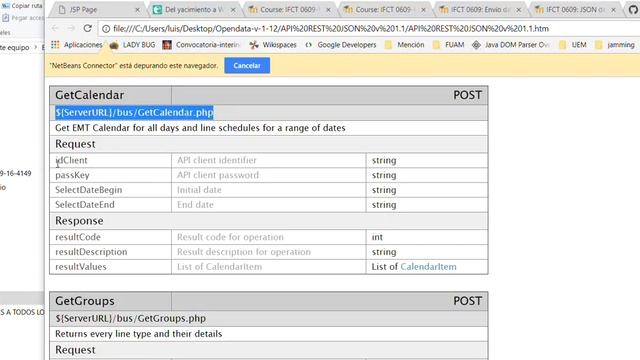Close the JSP Page tab

(138, 9)
